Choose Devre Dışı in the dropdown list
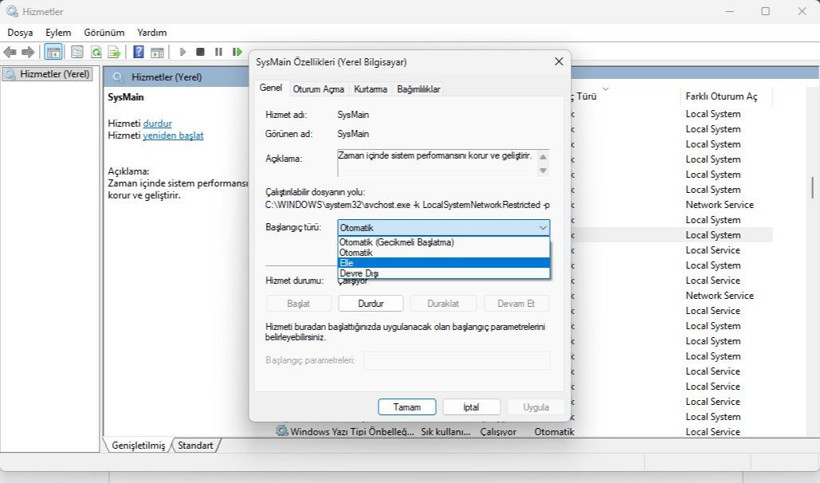Screen dimensions: 820x483 pos(443,273)
